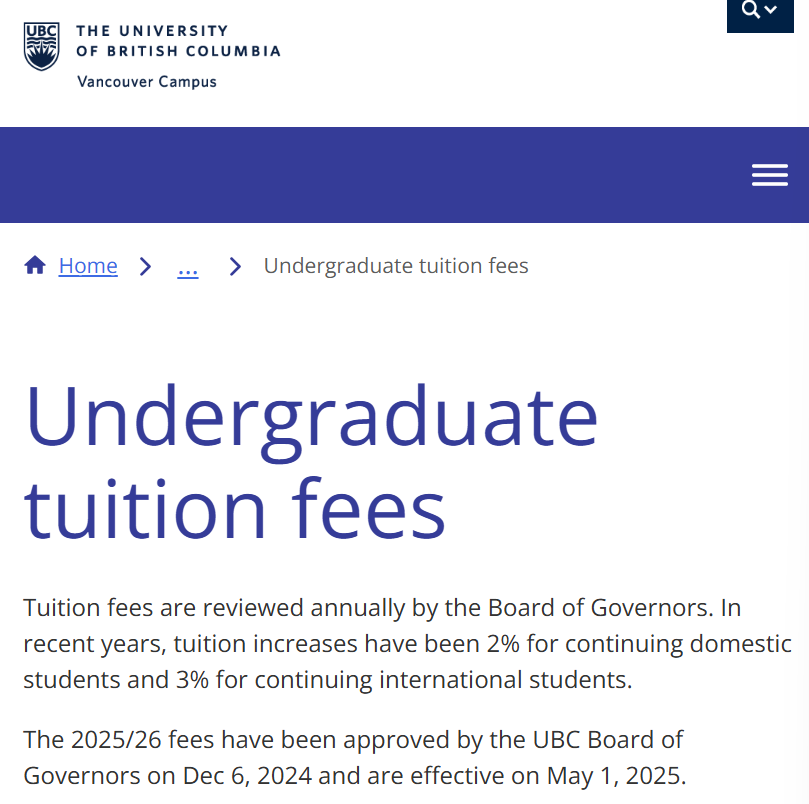
Task: Open the hamburger navigation menu
Action: click(x=770, y=175)
